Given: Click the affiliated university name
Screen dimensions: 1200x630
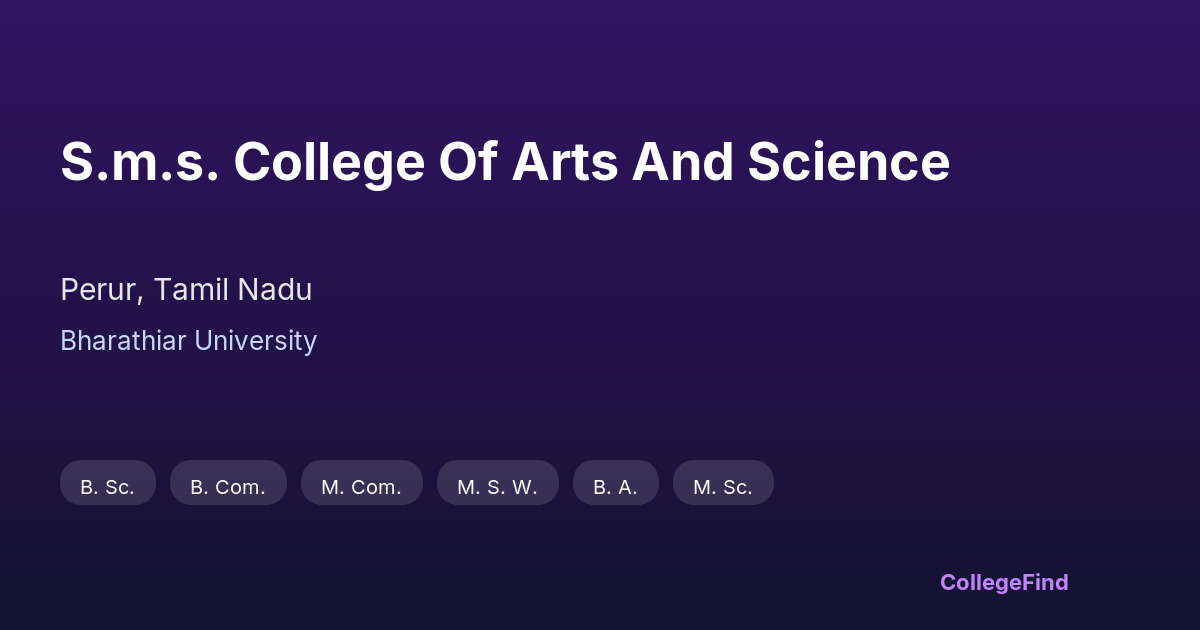Looking at the screenshot, I should click(188, 341).
